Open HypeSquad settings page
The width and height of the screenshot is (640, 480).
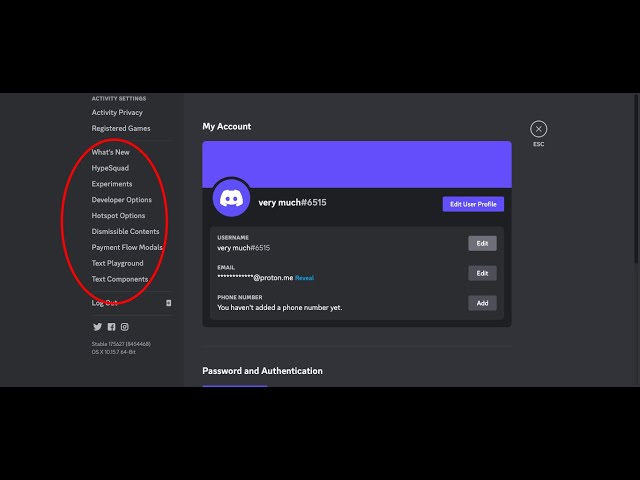(110, 168)
